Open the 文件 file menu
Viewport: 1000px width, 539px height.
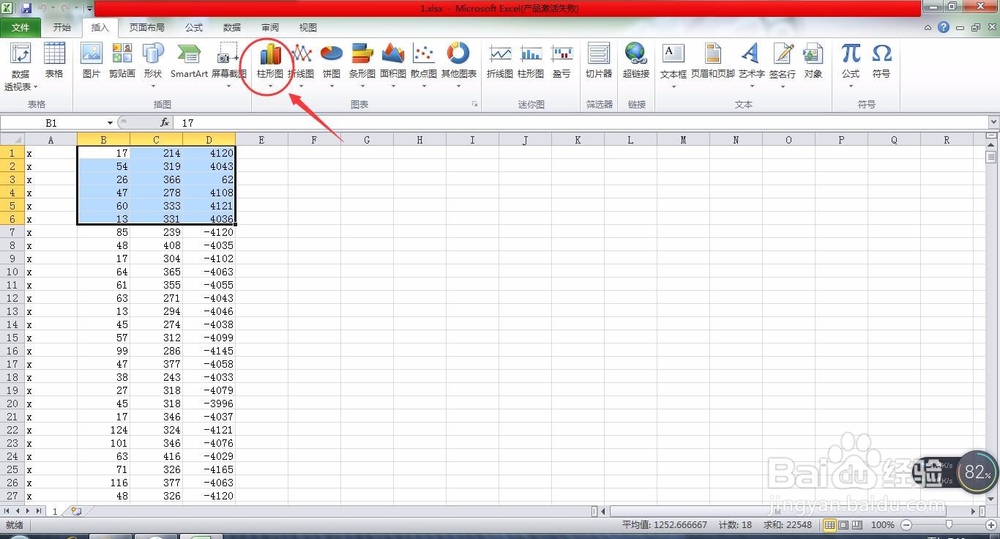[20, 27]
